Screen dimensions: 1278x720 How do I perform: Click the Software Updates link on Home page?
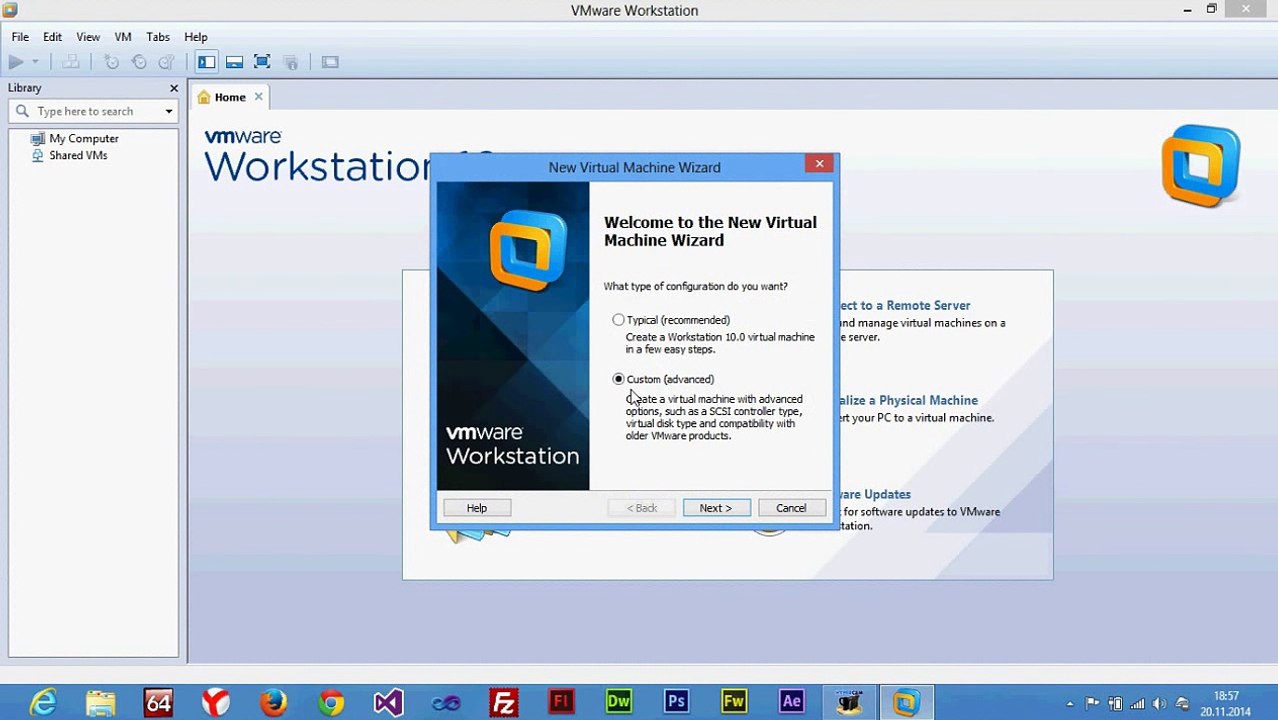point(874,494)
